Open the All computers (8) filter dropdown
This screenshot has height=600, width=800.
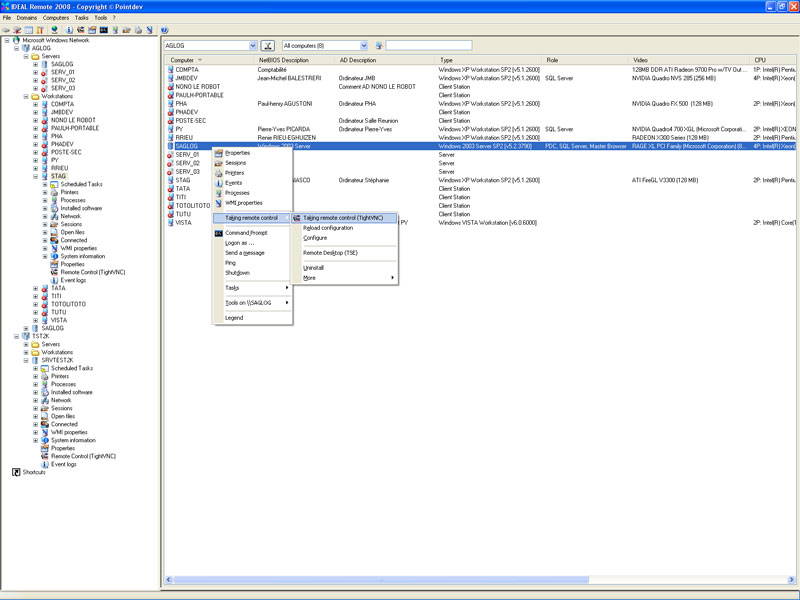364,46
